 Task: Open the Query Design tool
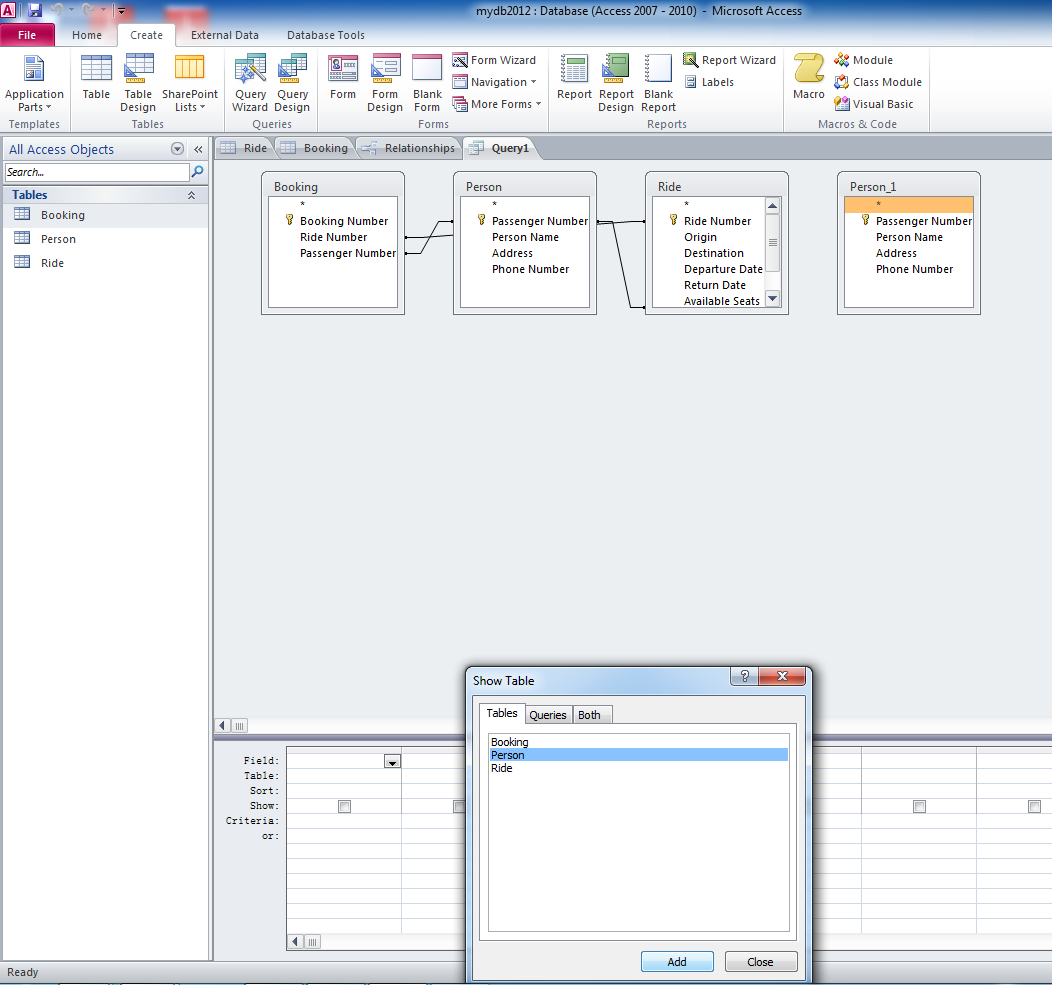pos(292,82)
